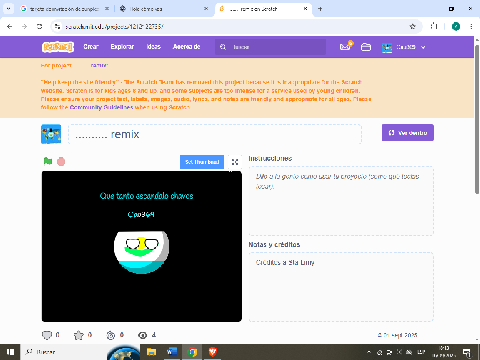Start project with green flag
Screen dimensions: 480x360
tap(48, 162)
